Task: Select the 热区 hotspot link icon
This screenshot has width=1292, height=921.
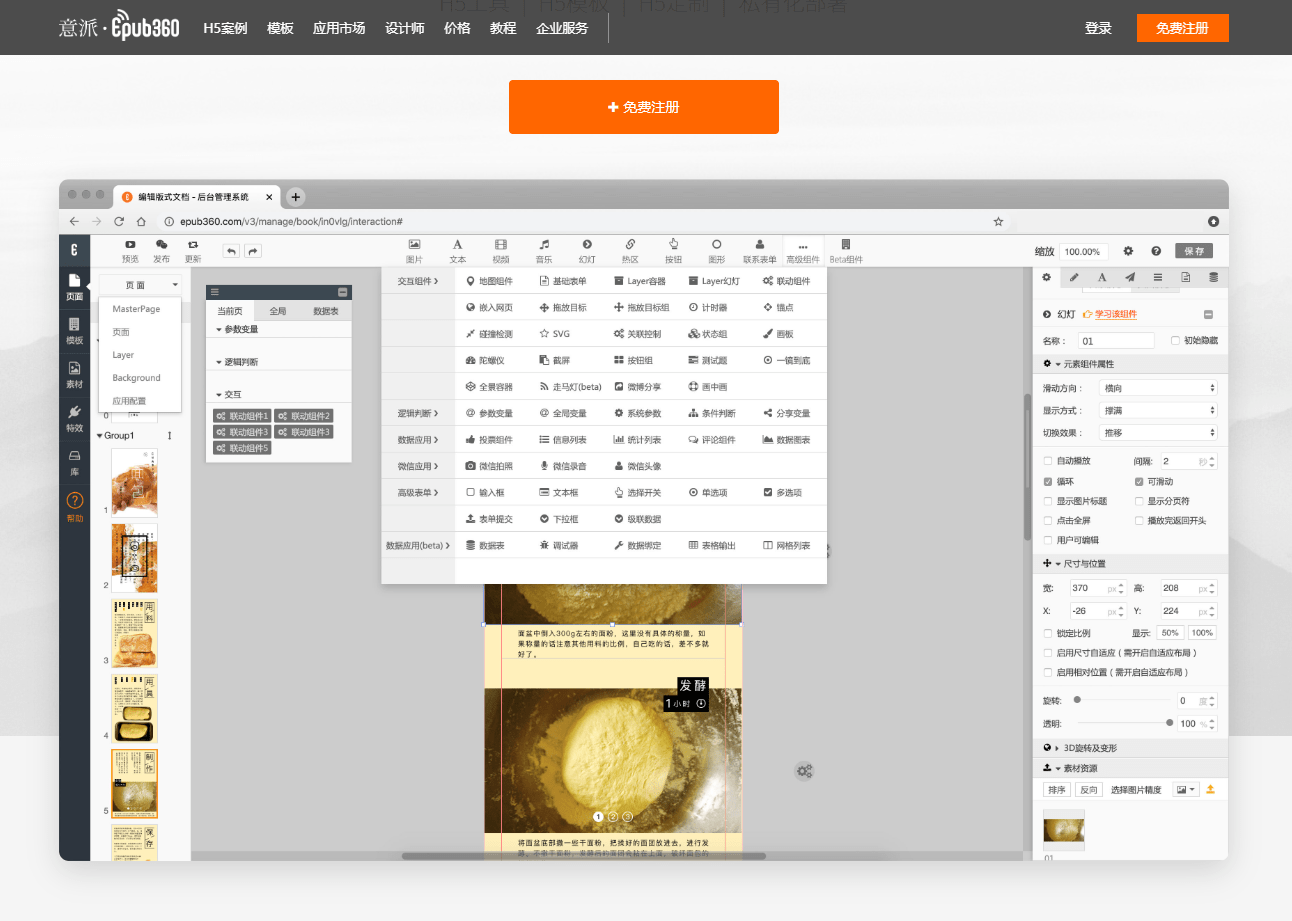Action: (x=630, y=244)
